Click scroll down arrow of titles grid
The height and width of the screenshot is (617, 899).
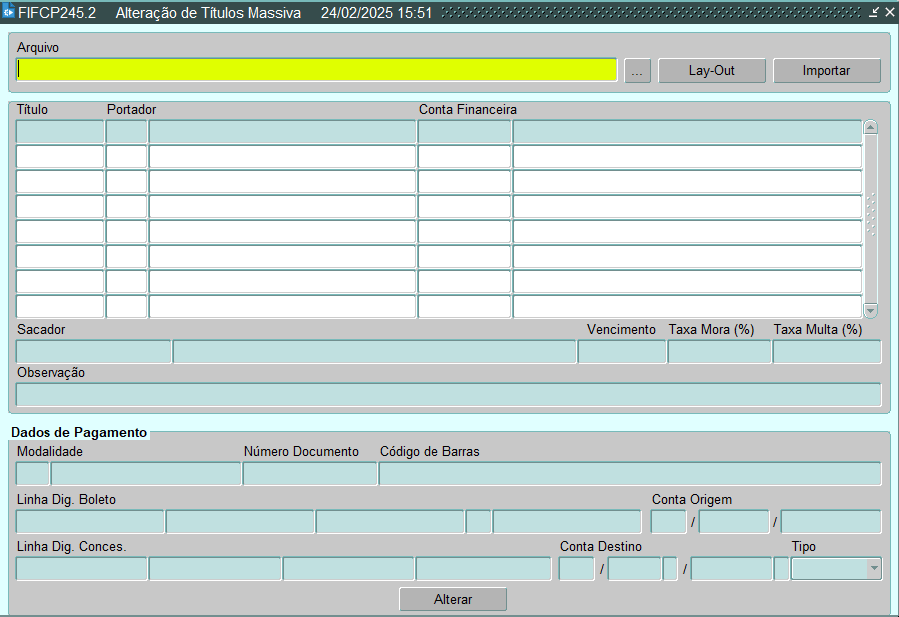click(870, 311)
